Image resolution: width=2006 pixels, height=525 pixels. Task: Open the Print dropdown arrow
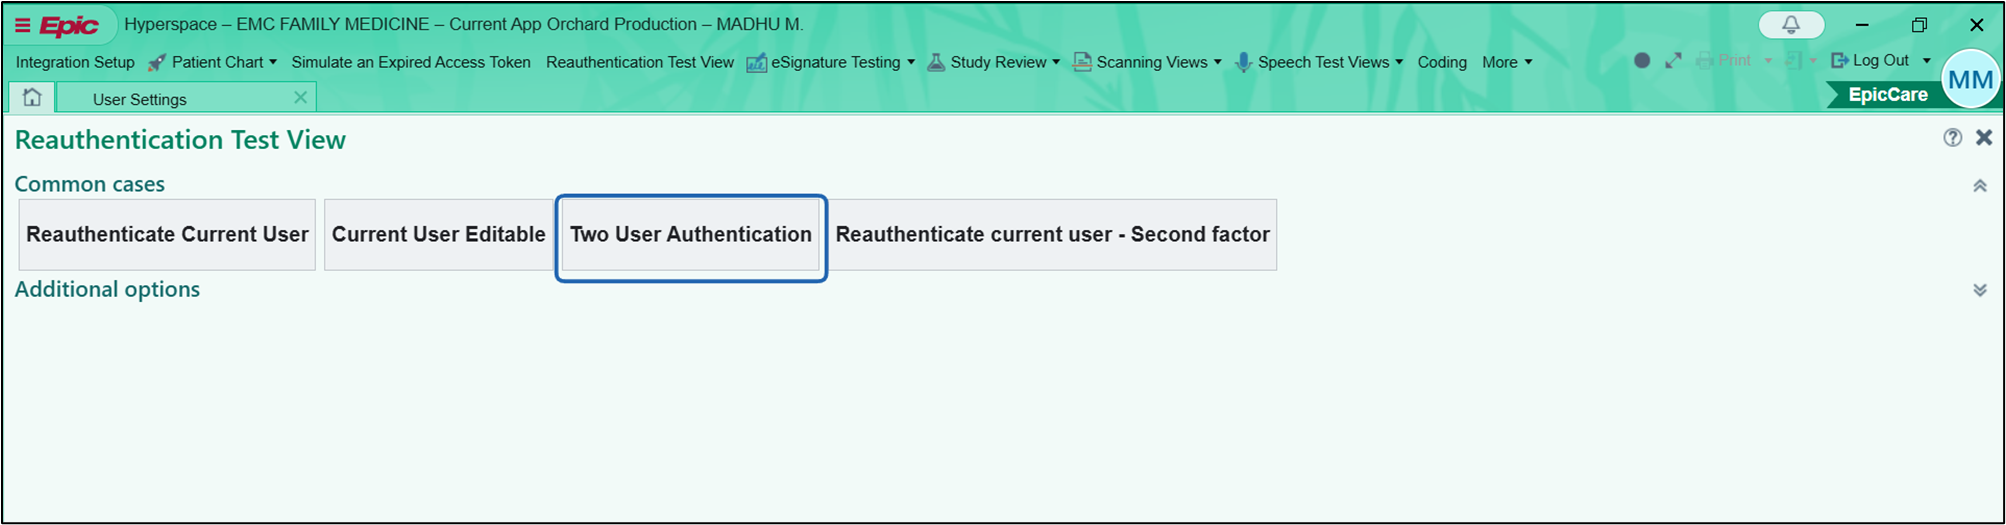coord(1768,61)
